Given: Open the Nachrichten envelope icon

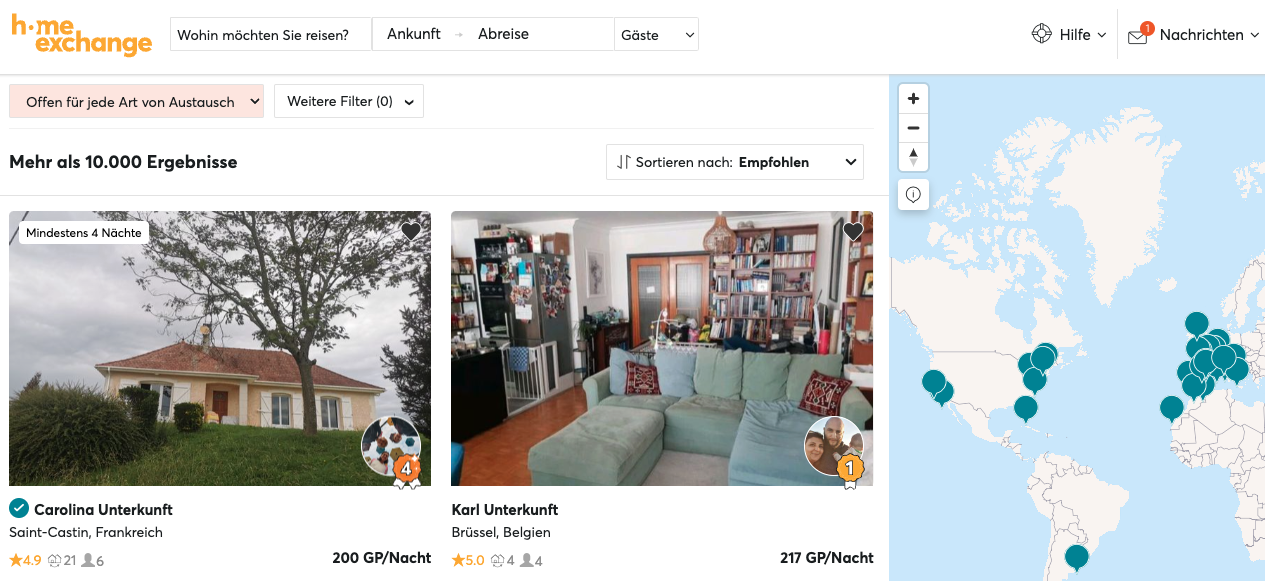Looking at the screenshot, I should (1137, 36).
